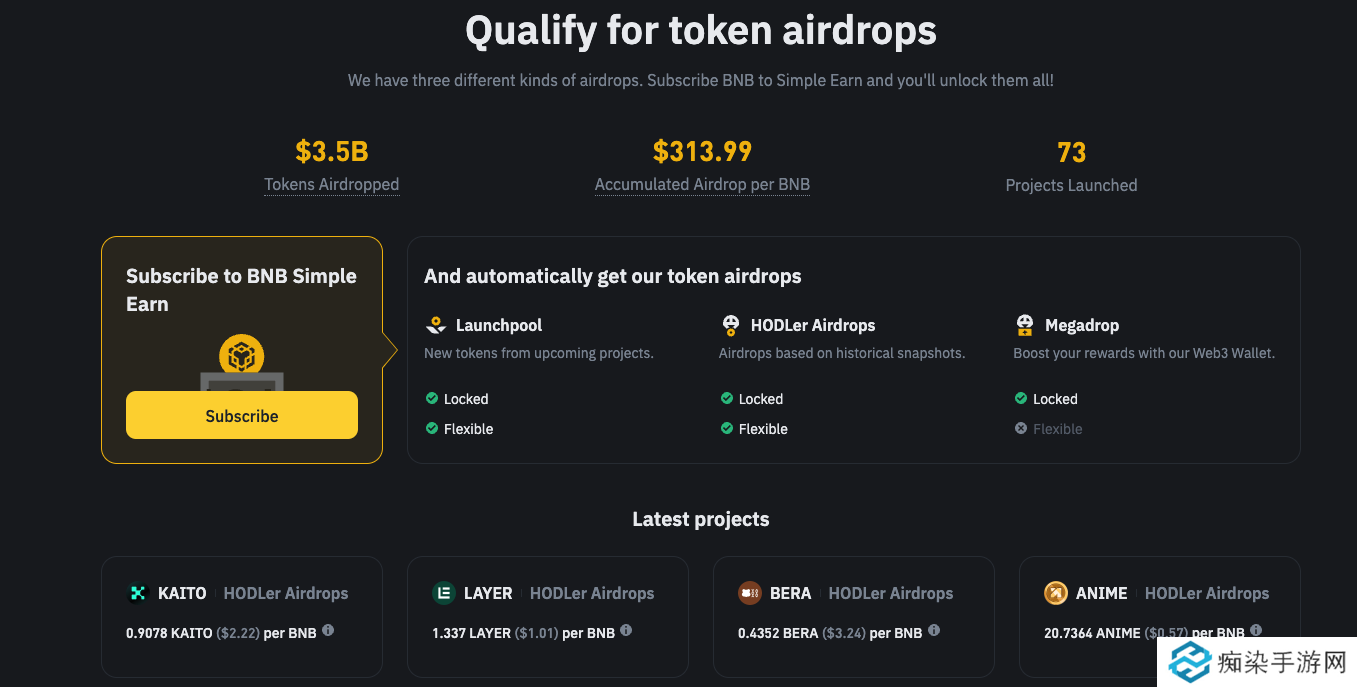This screenshot has width=1357, height=687.
Task: Click the Megadrop icon
Action: 1024,325
